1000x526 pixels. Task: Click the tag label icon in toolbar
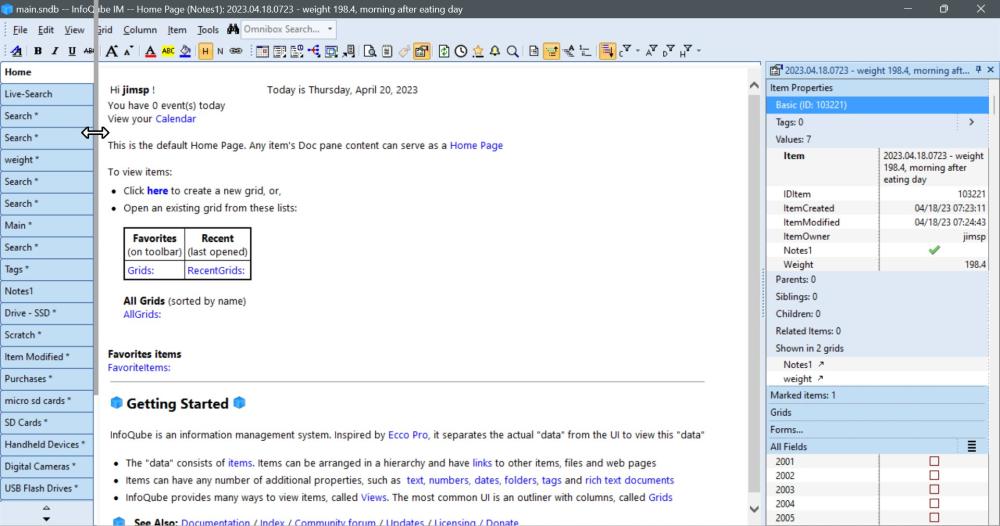point(404,51)
